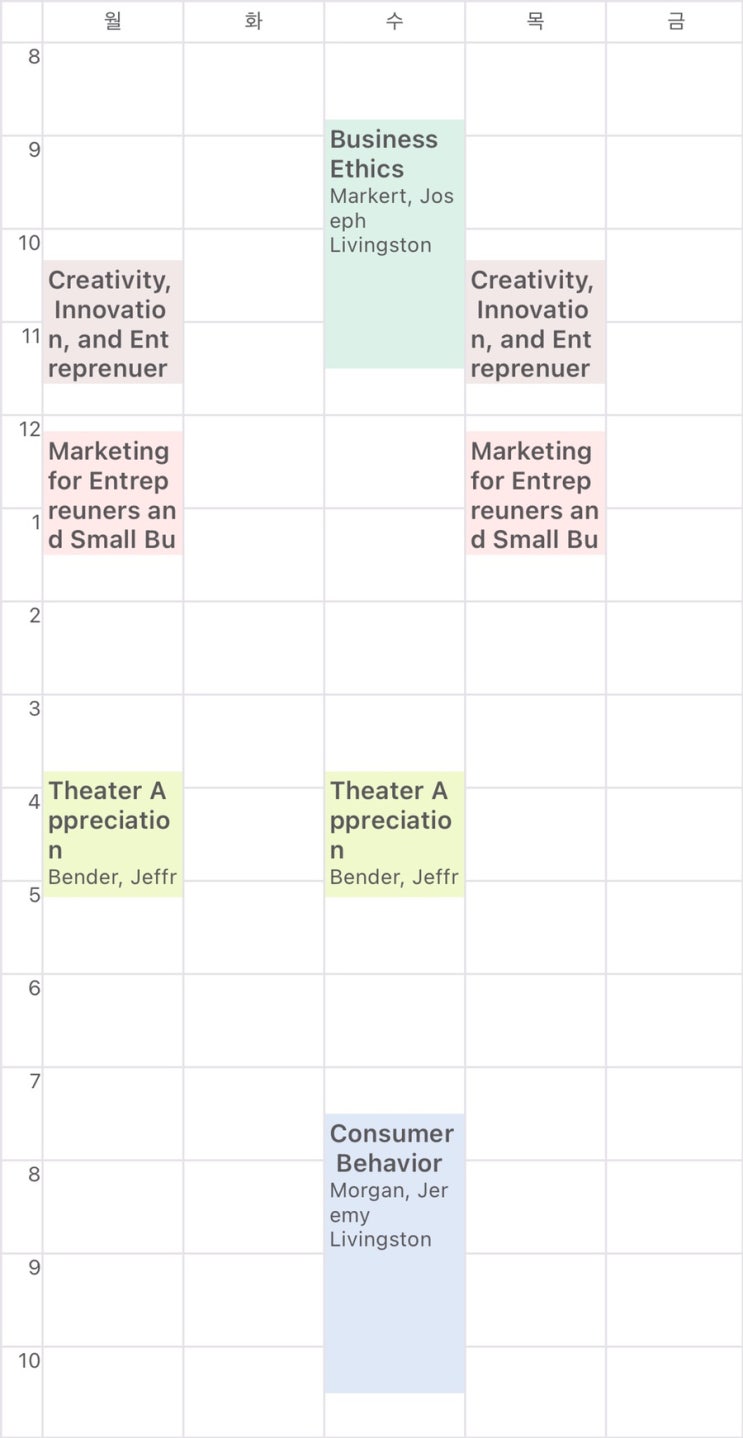Open Thursday's Marketing for Entrepreneurs block

(x=535, y=493)
